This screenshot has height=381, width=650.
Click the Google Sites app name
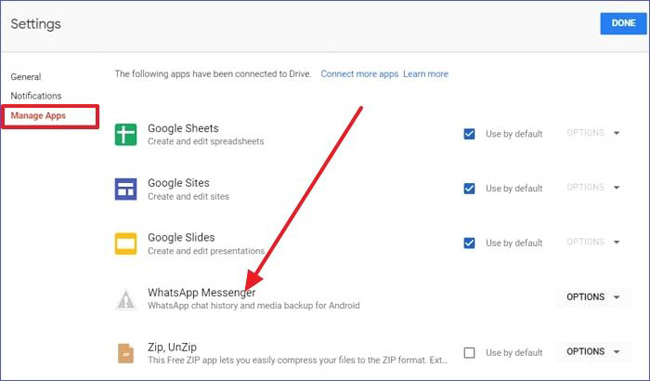[x=178, y=183]
